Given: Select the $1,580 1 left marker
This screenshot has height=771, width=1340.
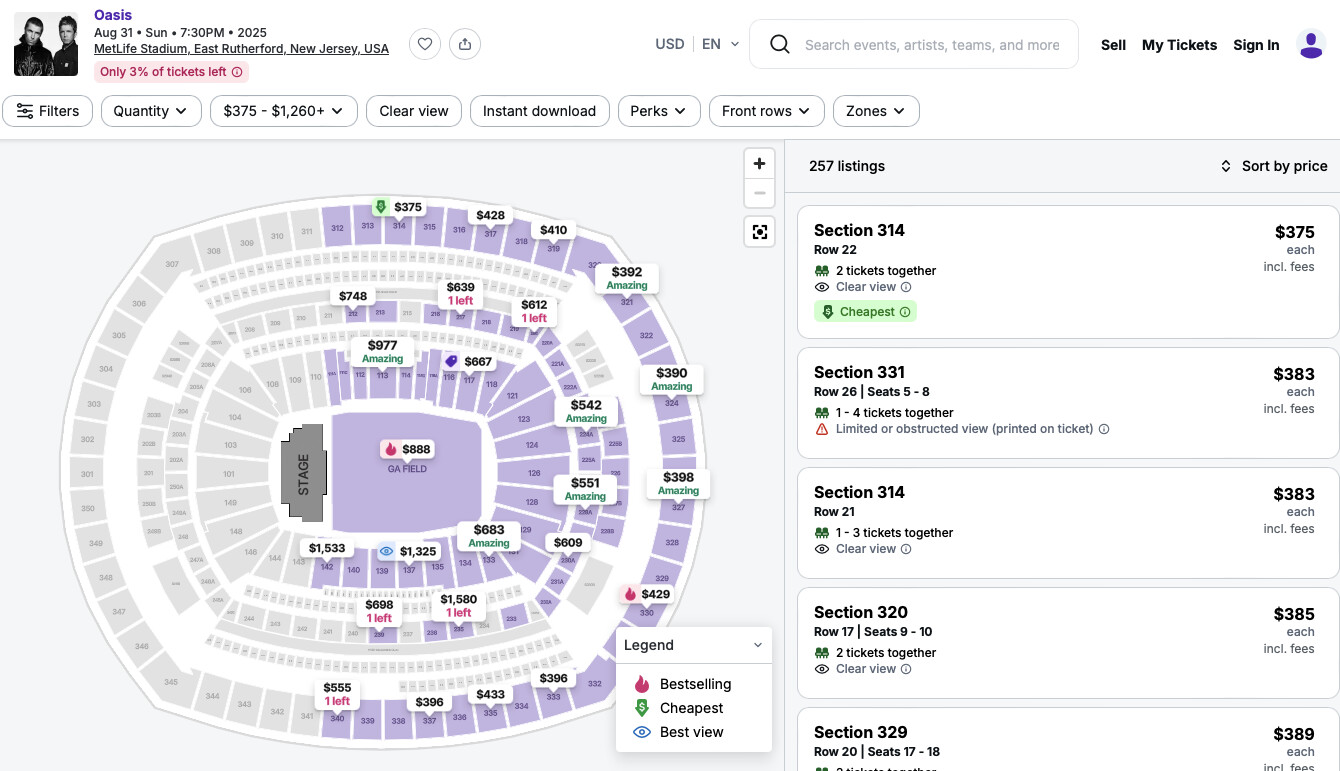Looking at the screenshot, I should (459, 606).
